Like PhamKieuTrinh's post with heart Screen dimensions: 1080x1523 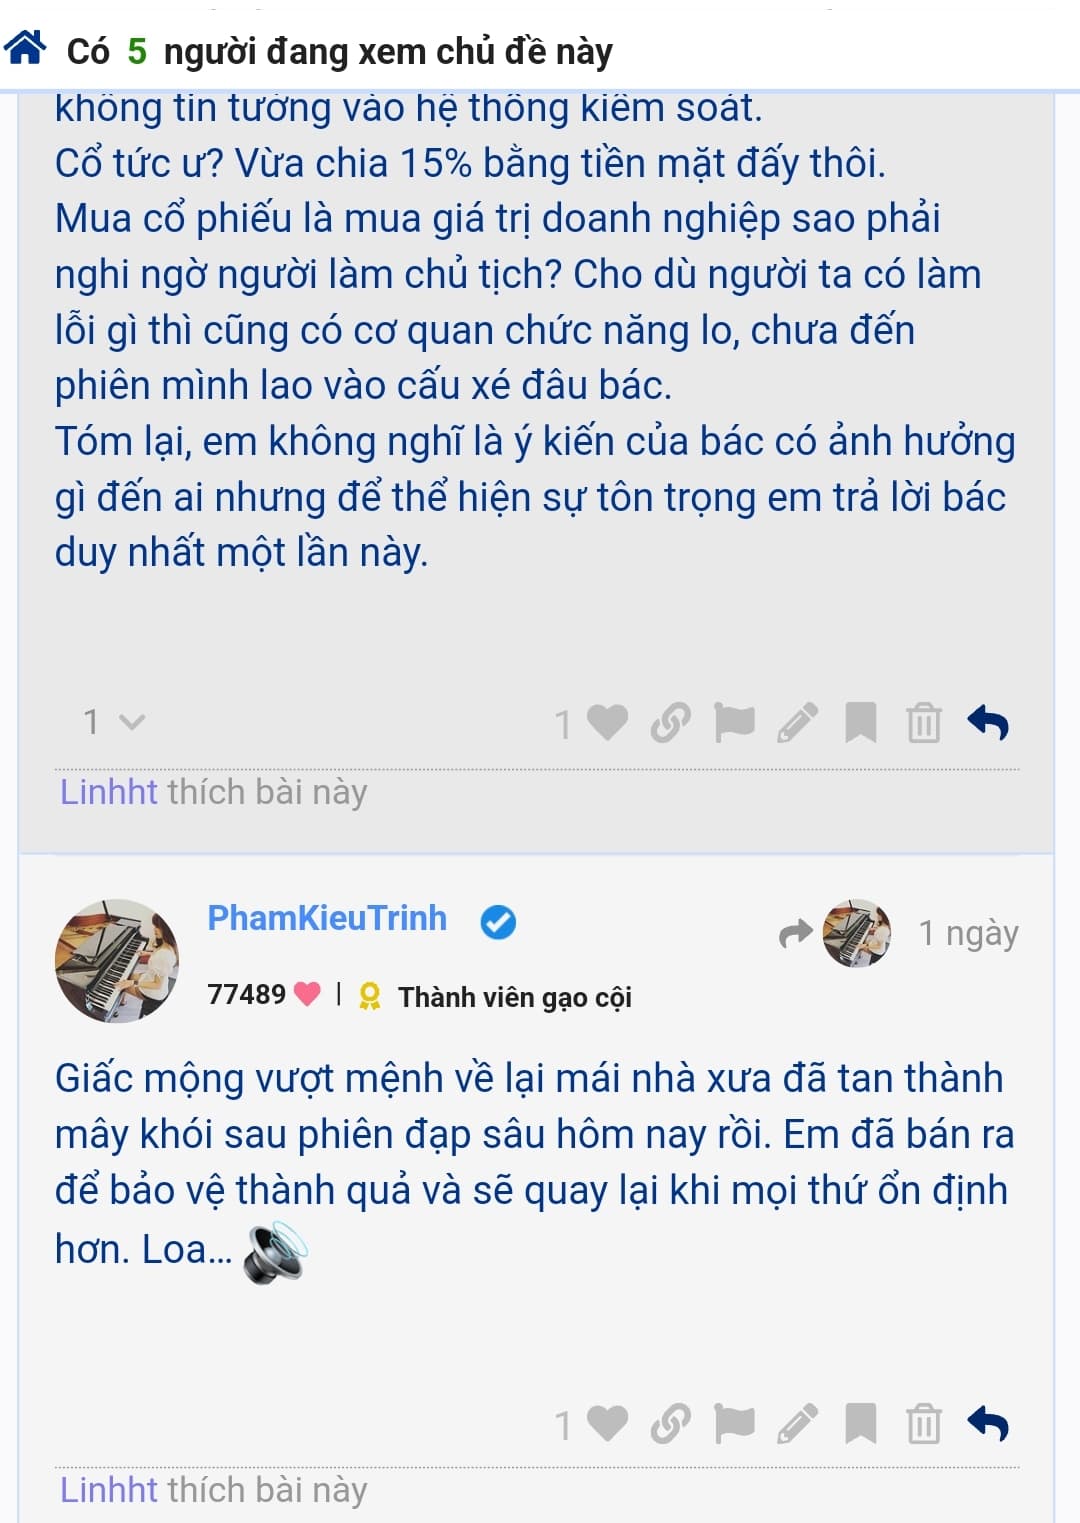point(607,1423)
